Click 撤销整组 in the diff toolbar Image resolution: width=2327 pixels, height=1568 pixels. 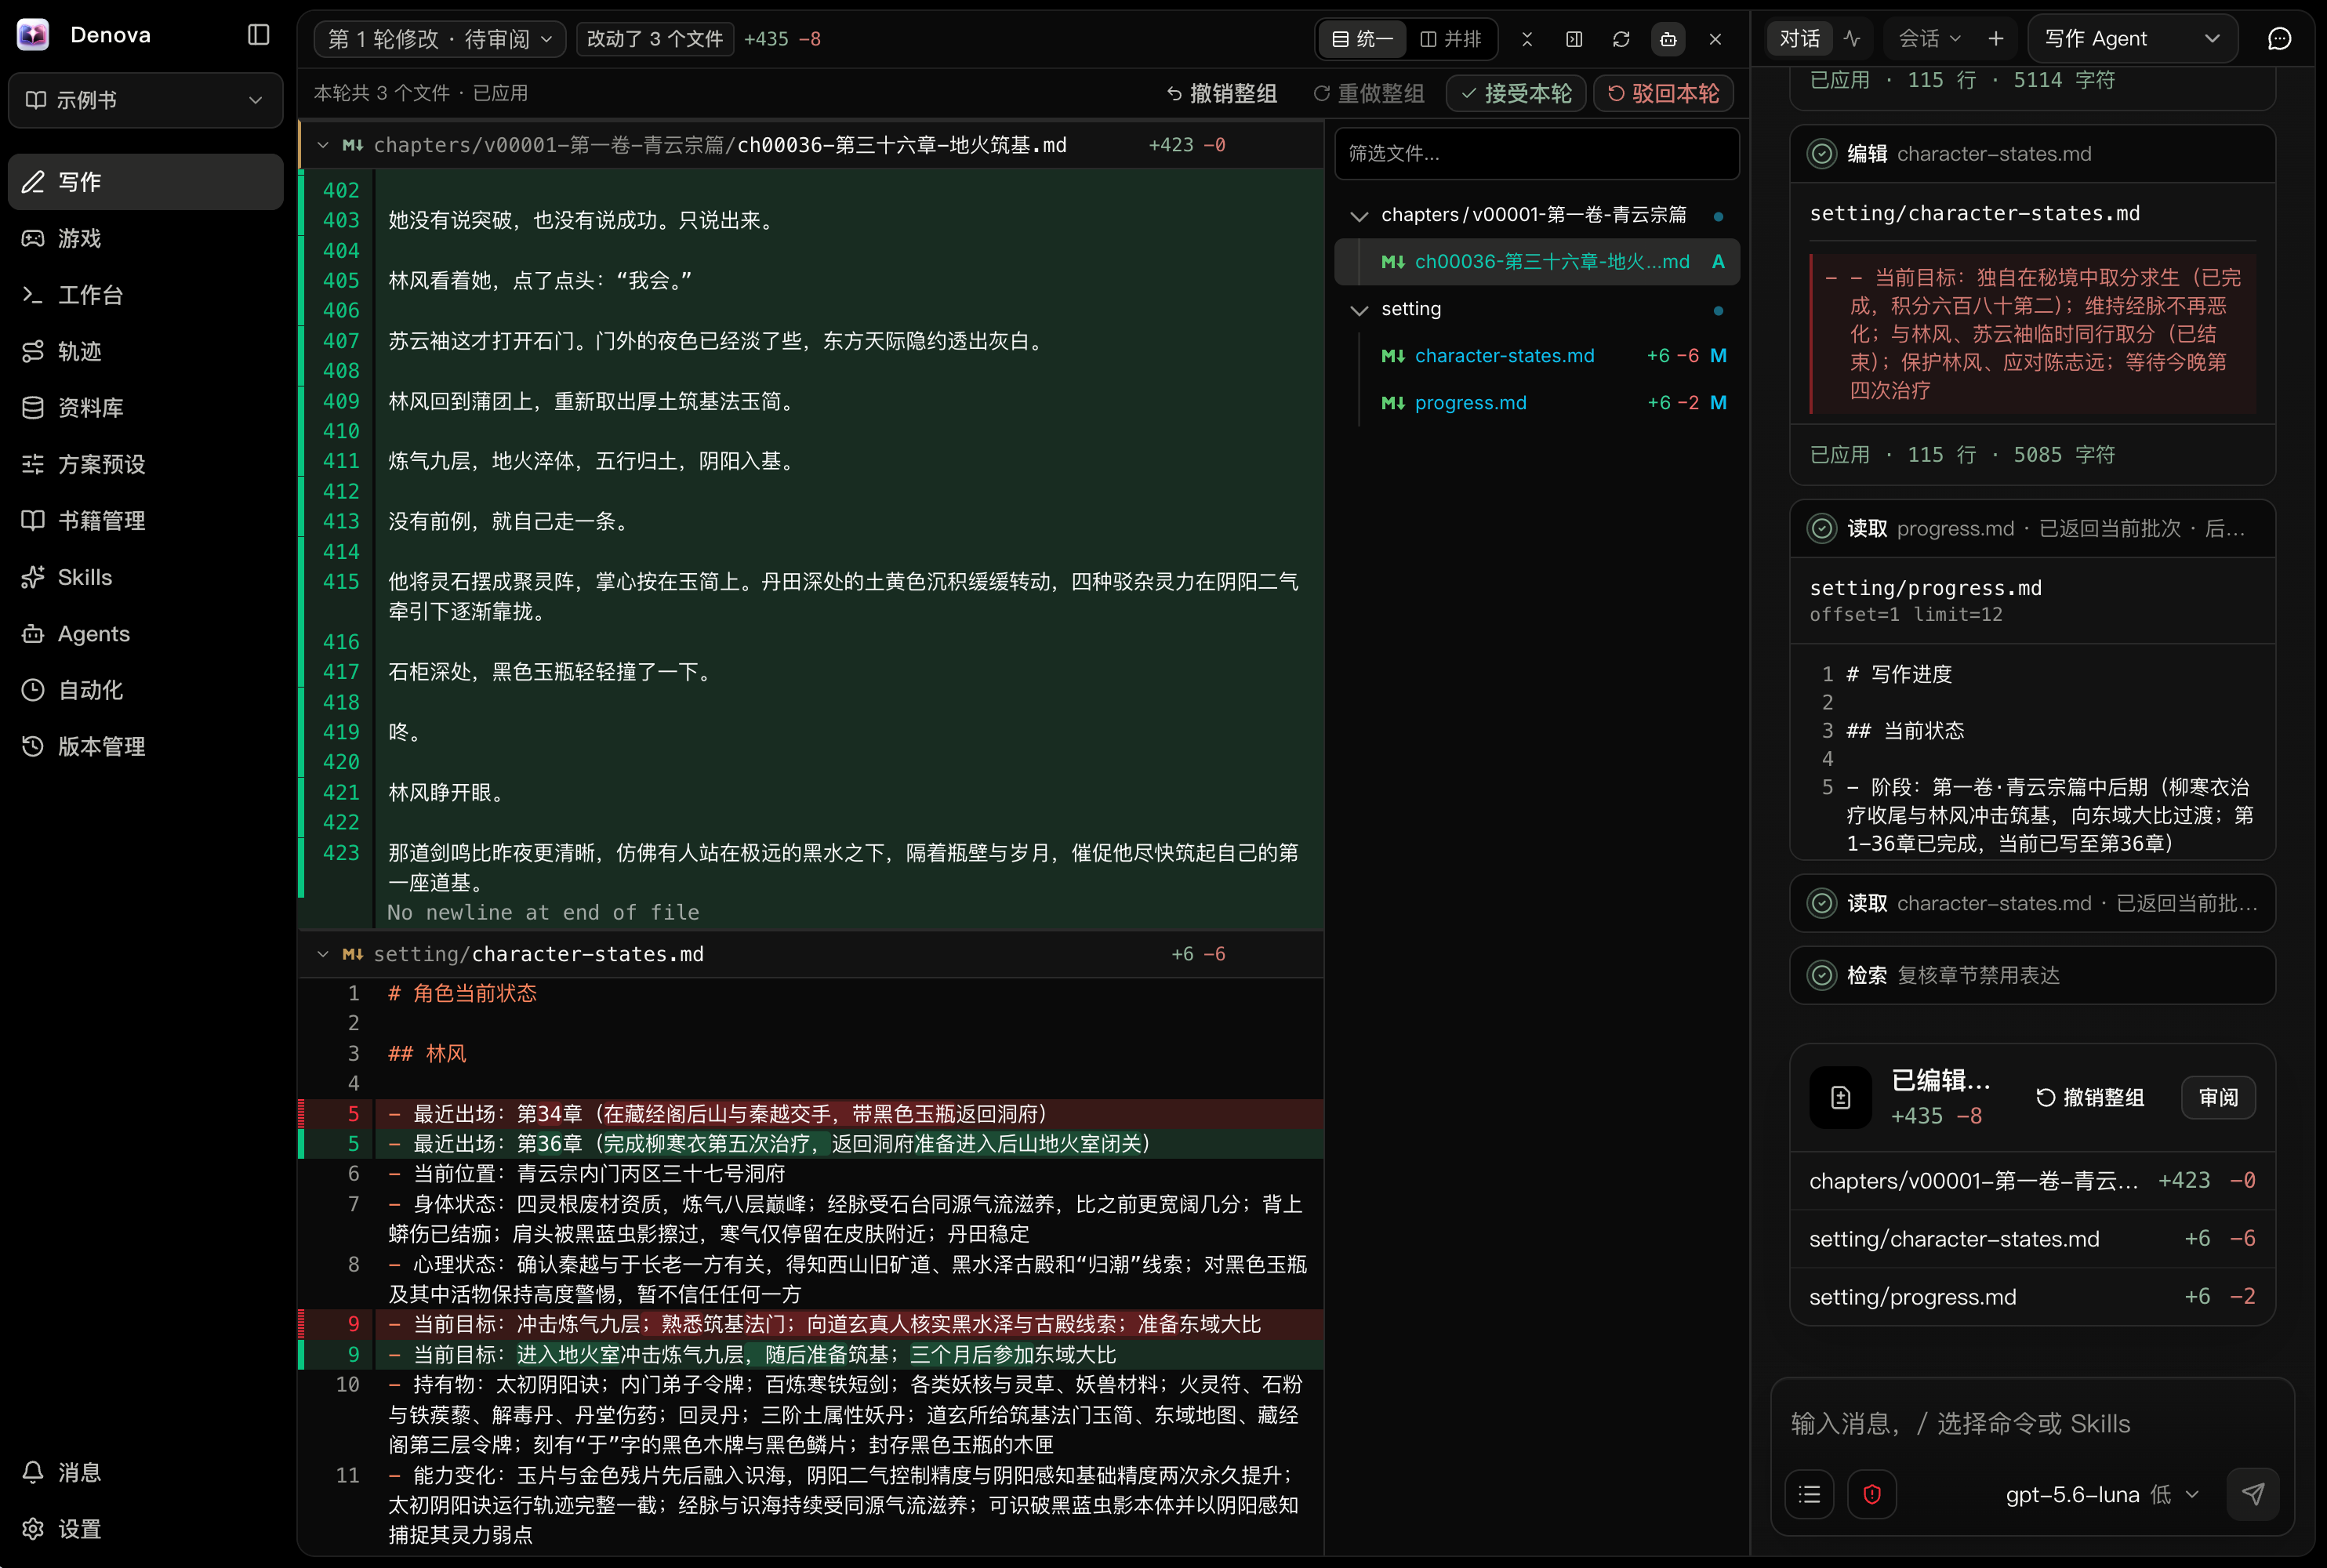point(1222,93)
